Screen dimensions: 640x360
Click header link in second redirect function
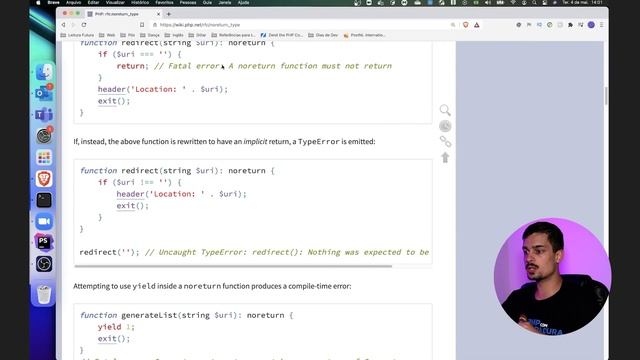pyautogui.click(x=130, y=194)
